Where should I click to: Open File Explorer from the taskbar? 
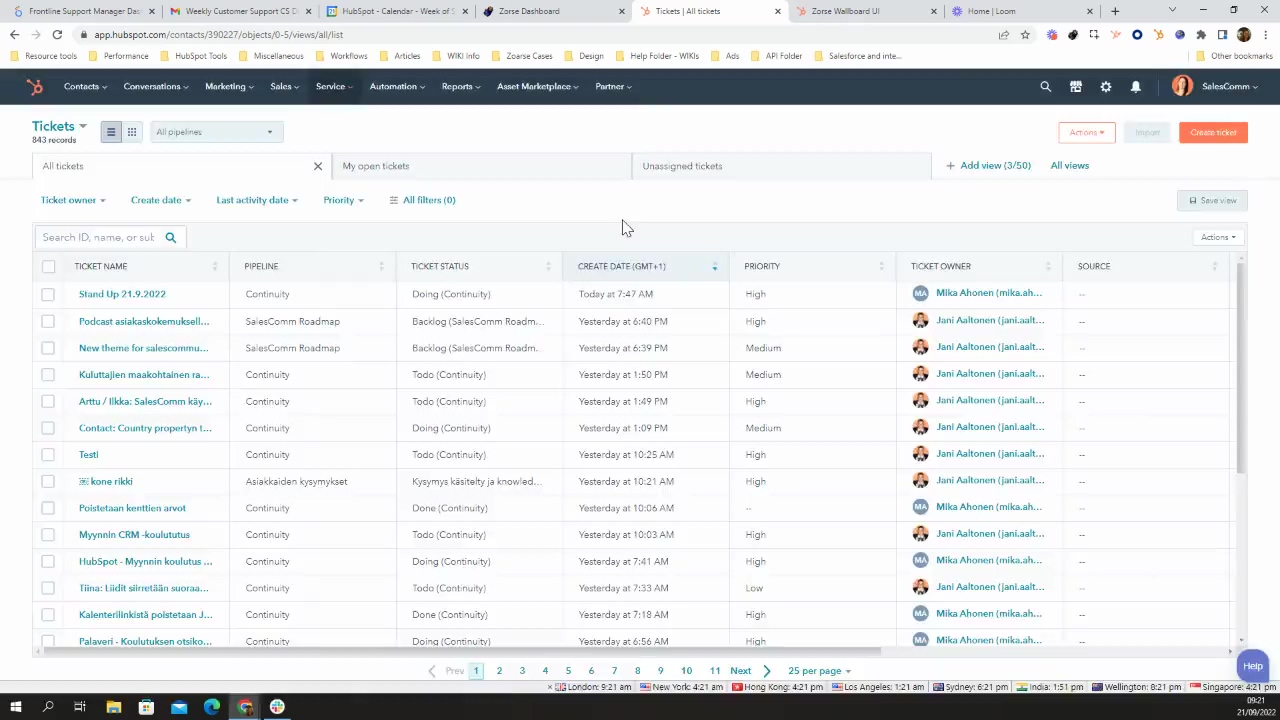tap(114, 707)
